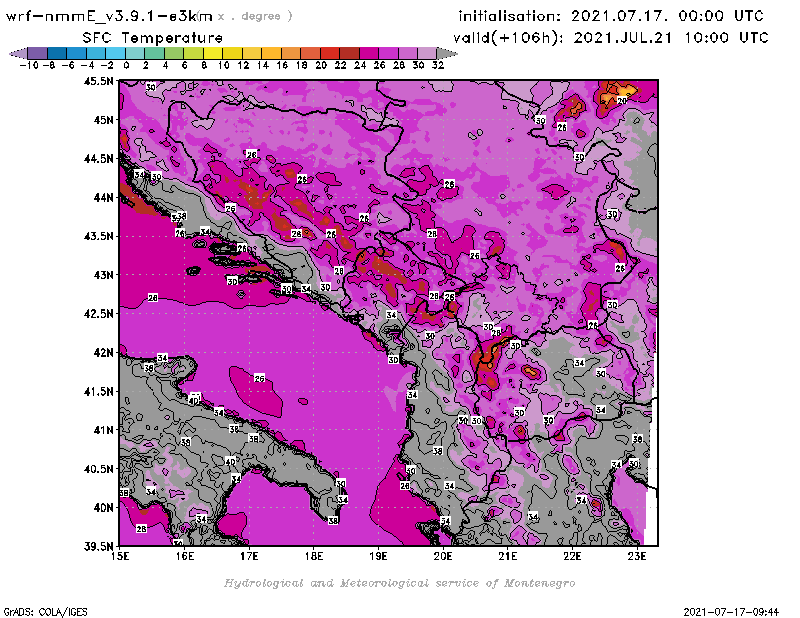Select the dark blue -8 to -6 swatch
Viewport: 800px width, 618px height.
[x=57, y=53]
